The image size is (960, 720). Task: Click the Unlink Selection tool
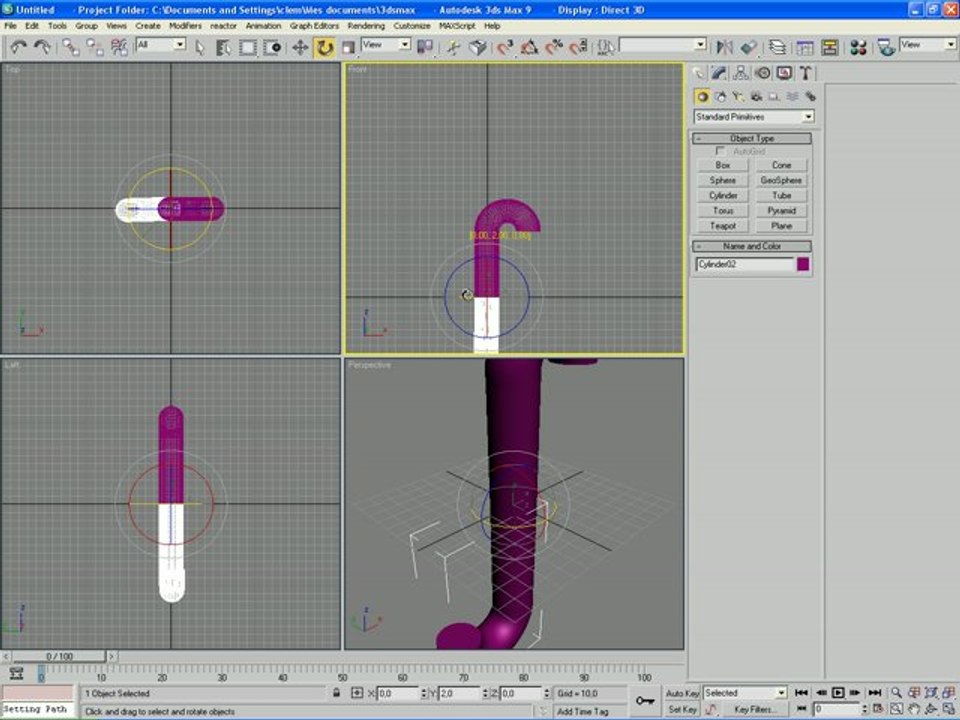click(94, 47)
